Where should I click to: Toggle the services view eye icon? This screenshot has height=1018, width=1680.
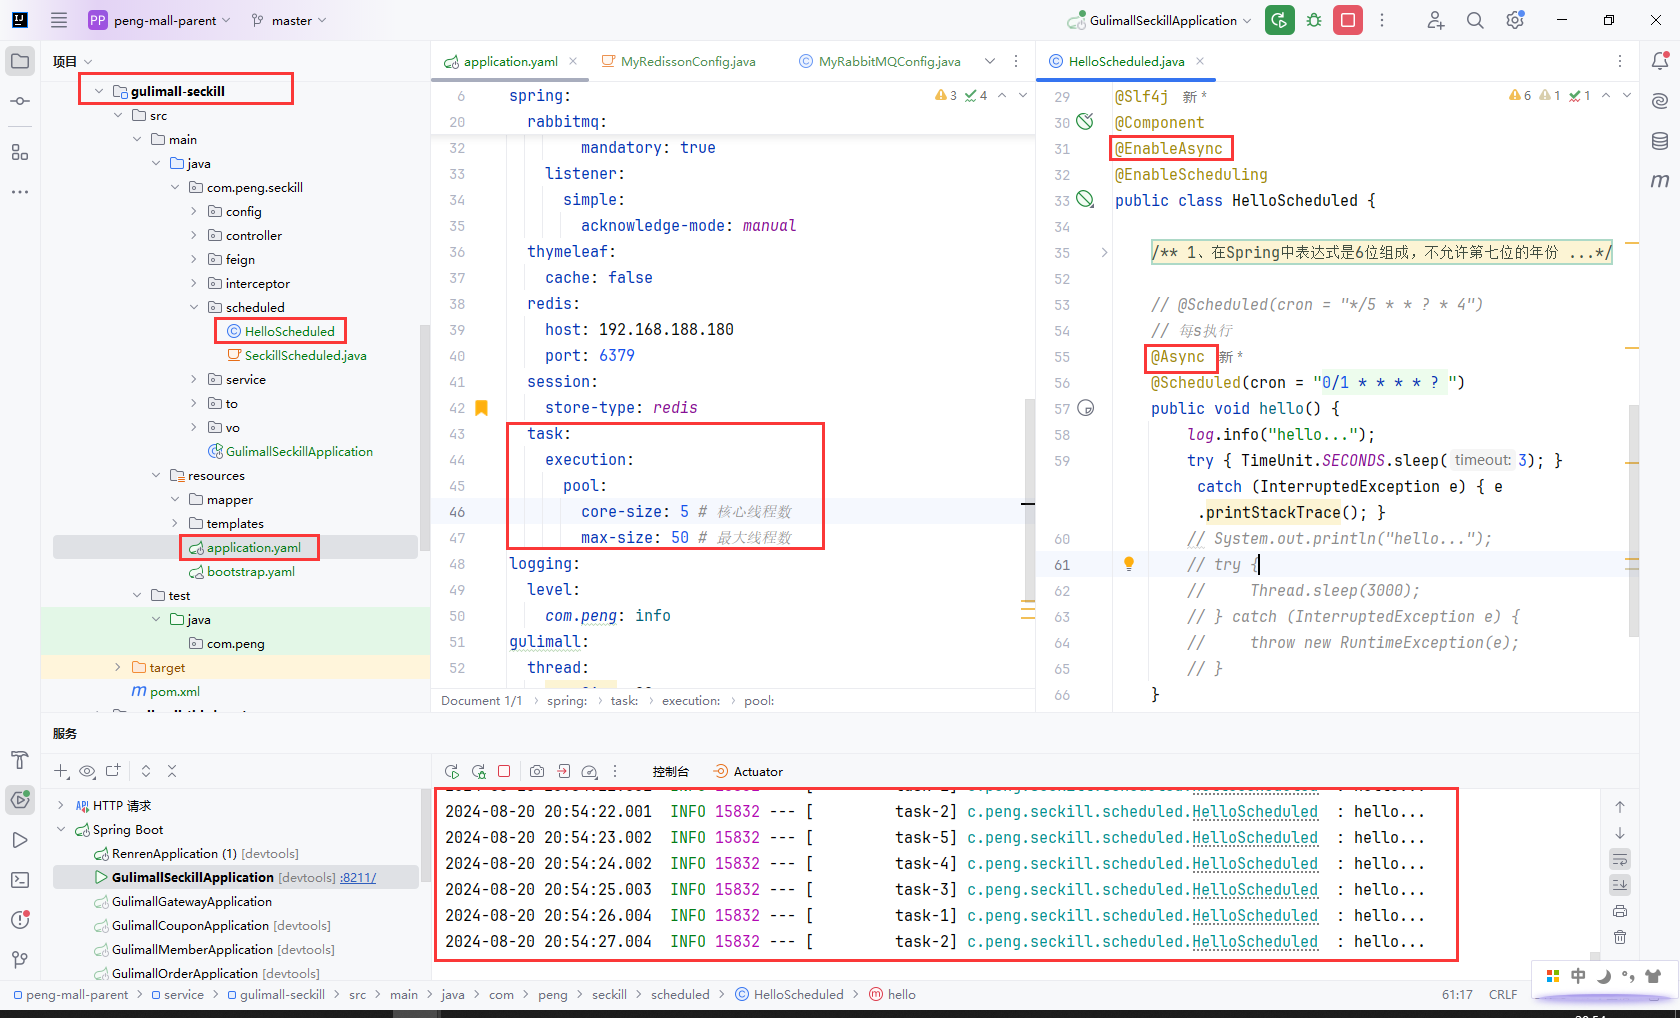(87, 771)
